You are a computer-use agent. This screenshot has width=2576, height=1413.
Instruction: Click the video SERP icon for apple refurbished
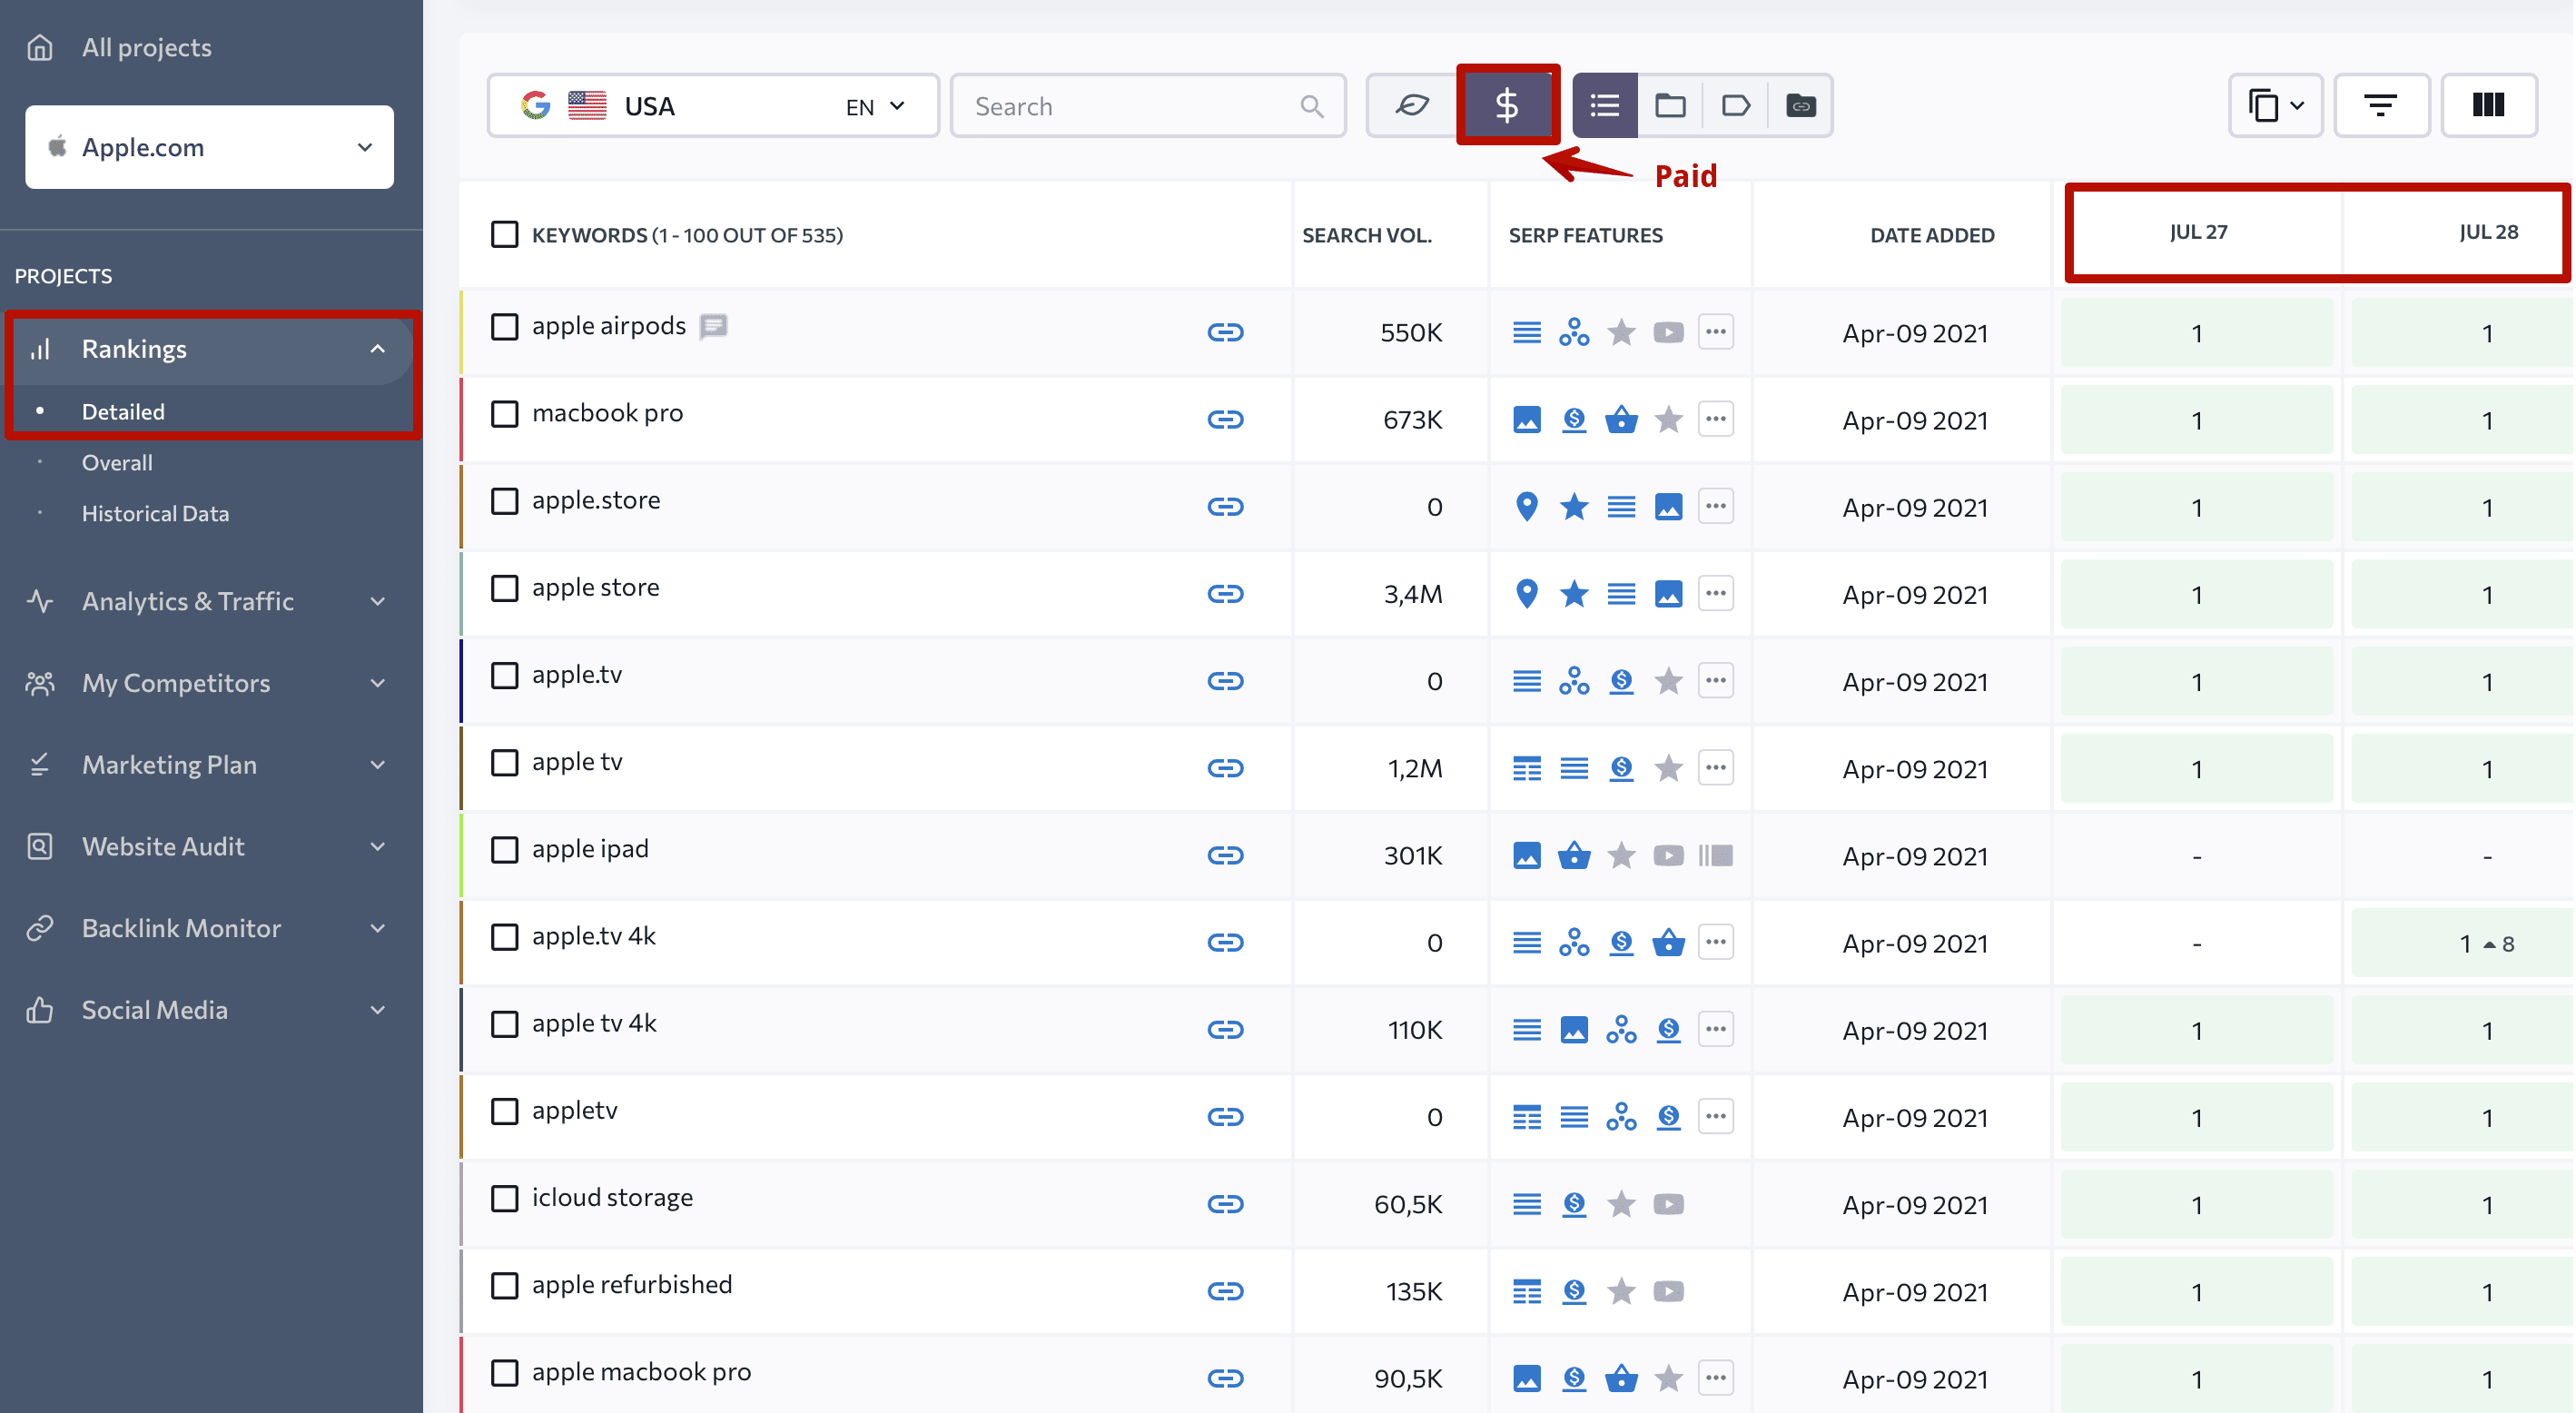1668,1291
